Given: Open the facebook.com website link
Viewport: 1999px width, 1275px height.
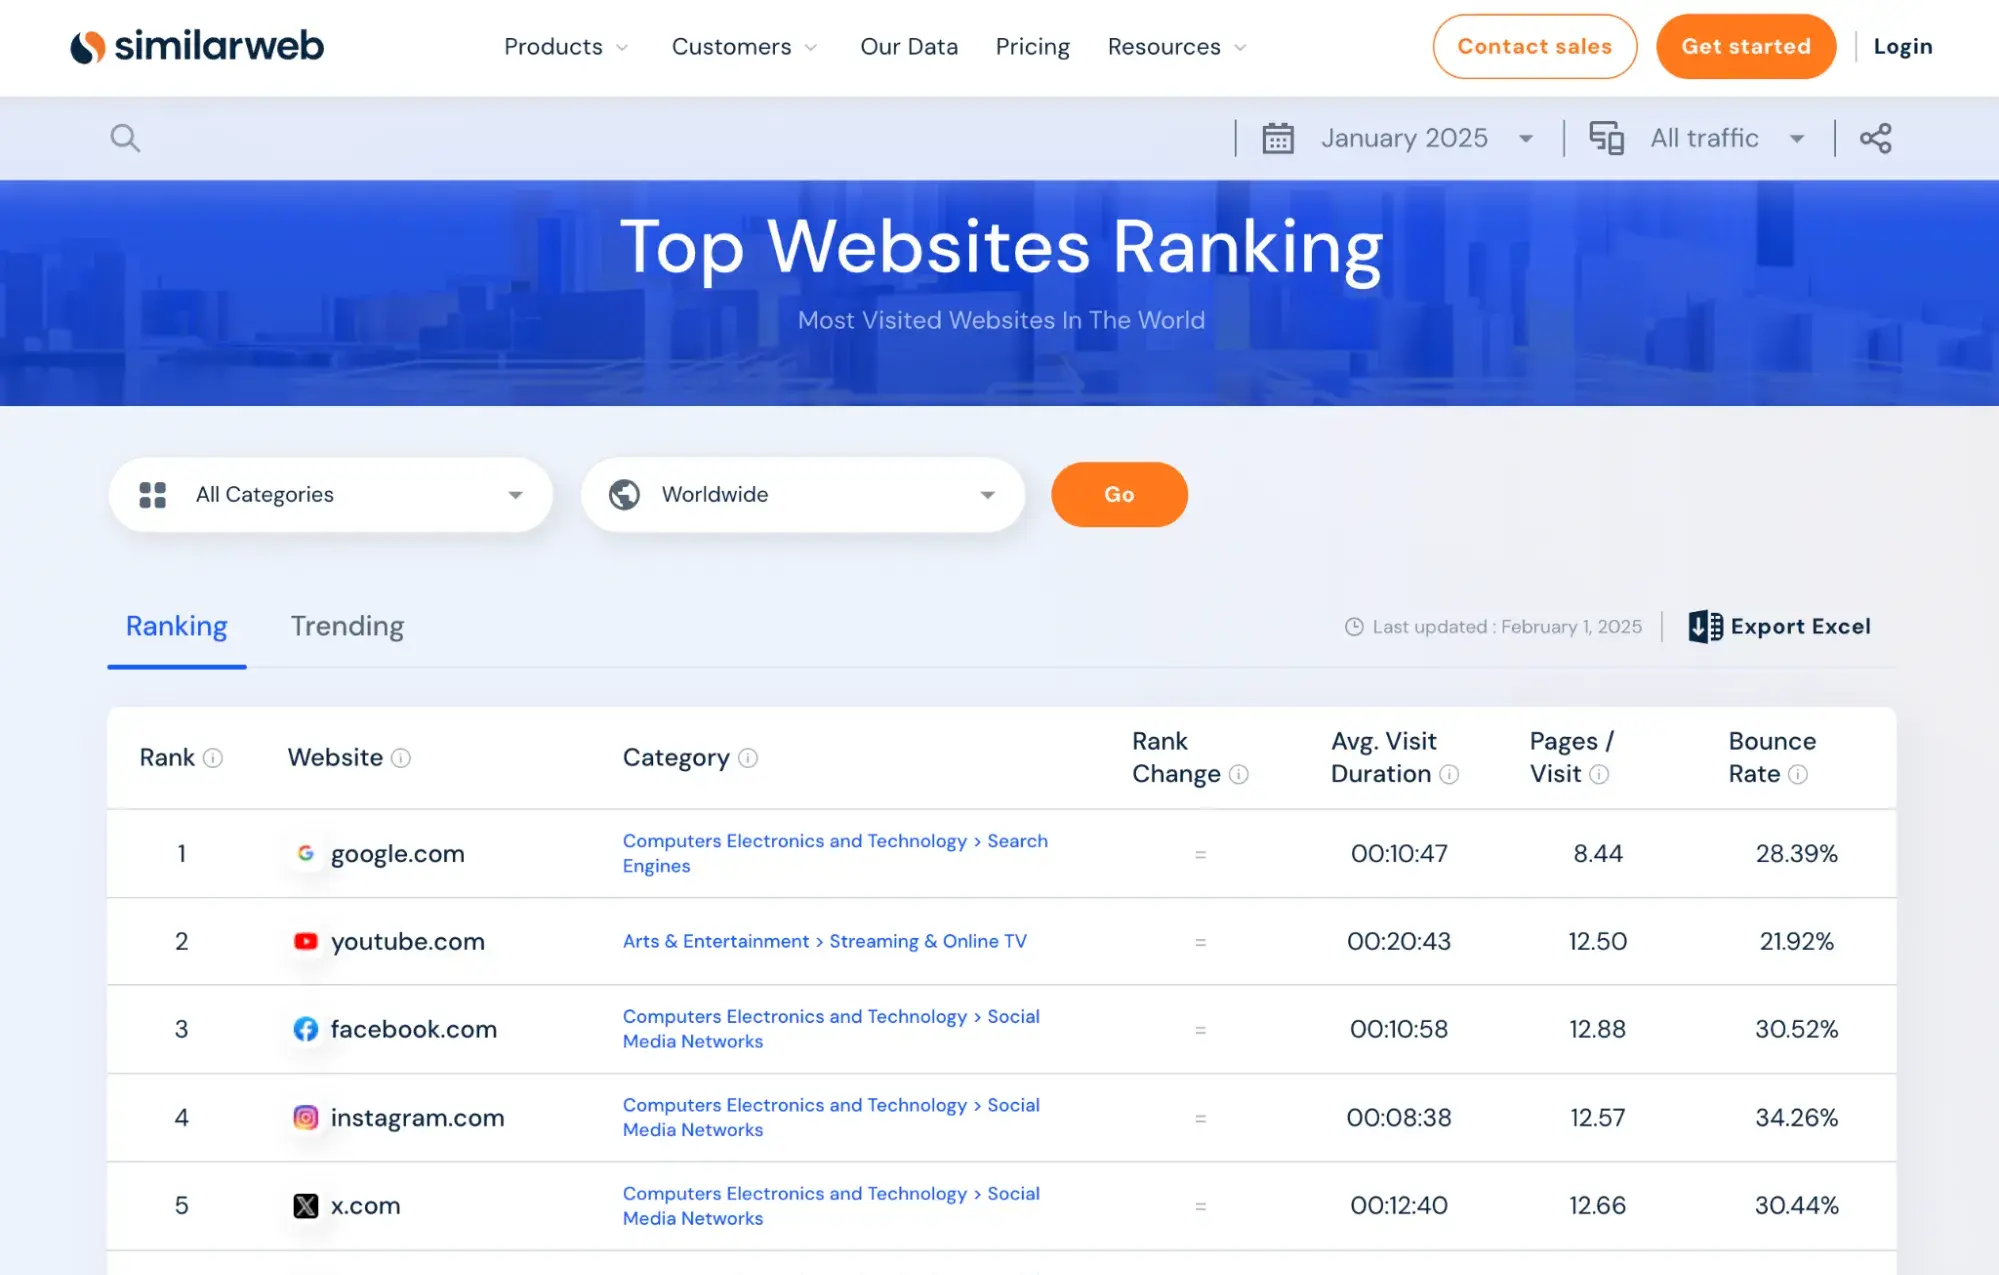Looking at the screenshot, I should (x=413, y=1030).
